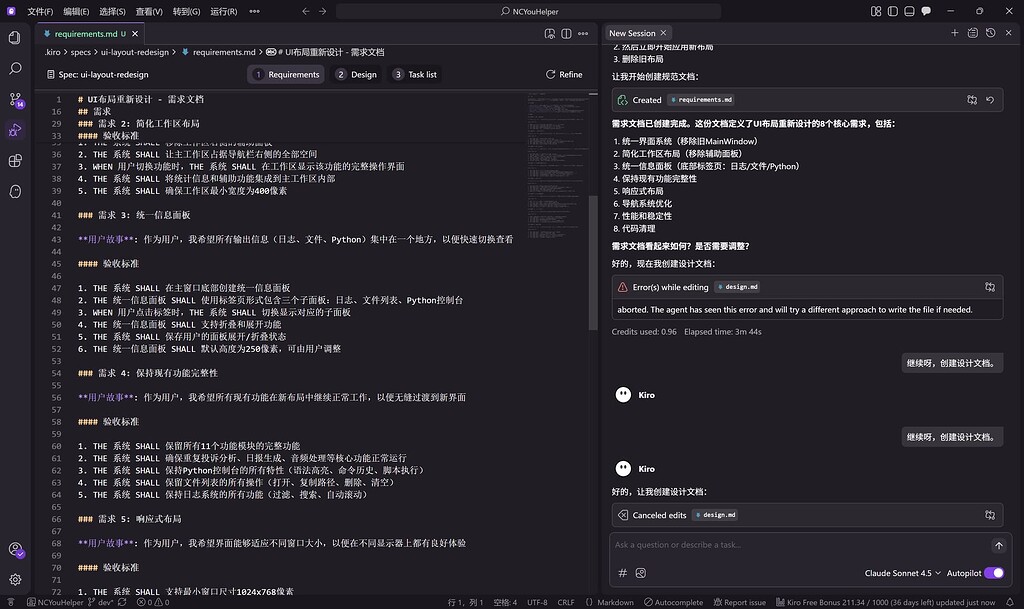Select the Requirements spec tab
The height and width of the screenshot is (609, 1024).
coord(286,74)
